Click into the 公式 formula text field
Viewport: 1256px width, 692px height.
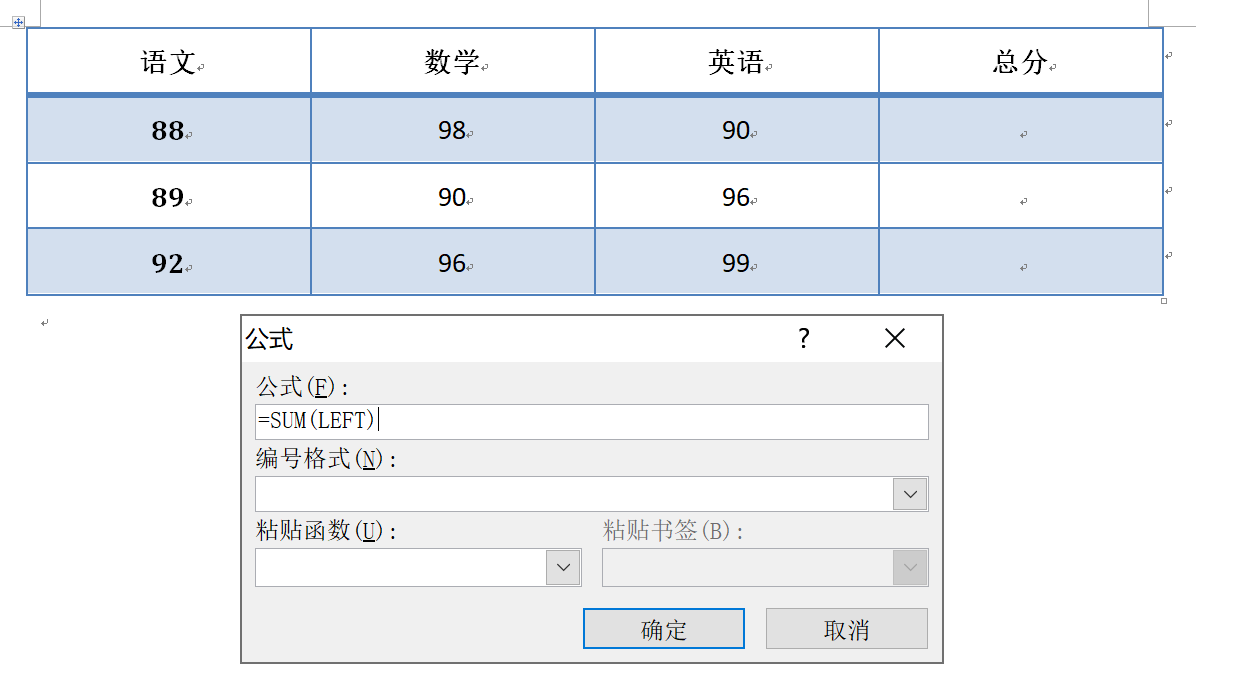coord(590,422)
